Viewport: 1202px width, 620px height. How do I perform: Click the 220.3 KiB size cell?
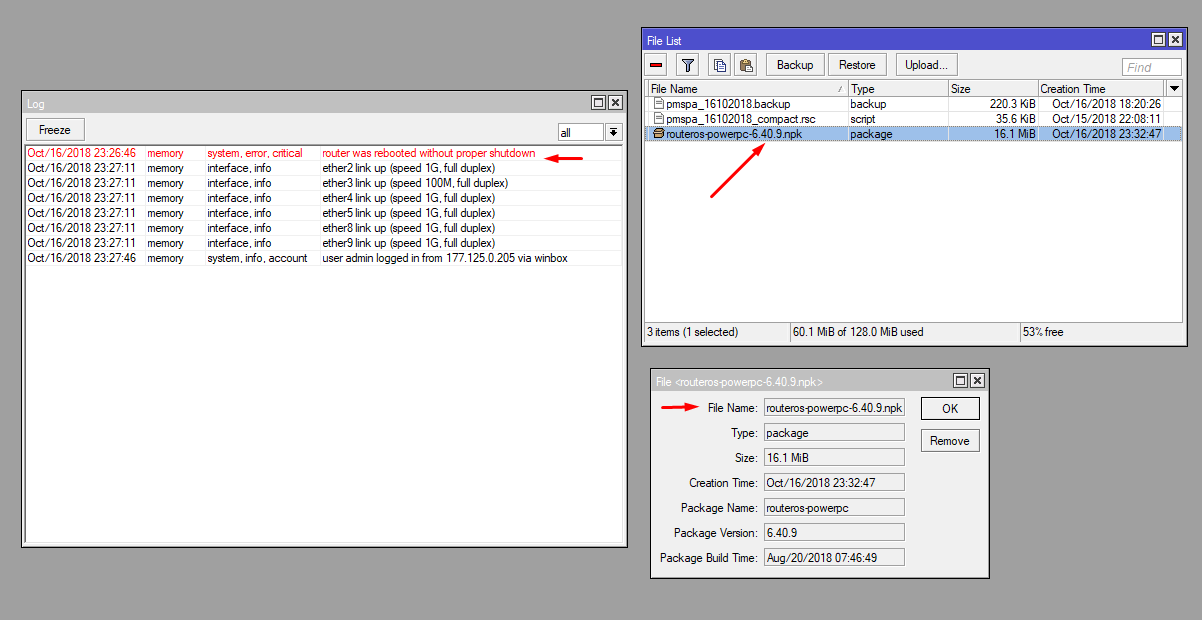[x=1010, y=104]
